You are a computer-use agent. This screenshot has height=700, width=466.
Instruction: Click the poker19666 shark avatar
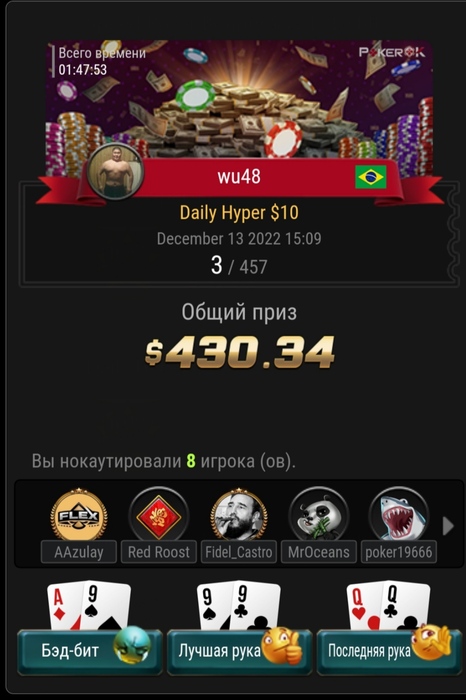399,515
